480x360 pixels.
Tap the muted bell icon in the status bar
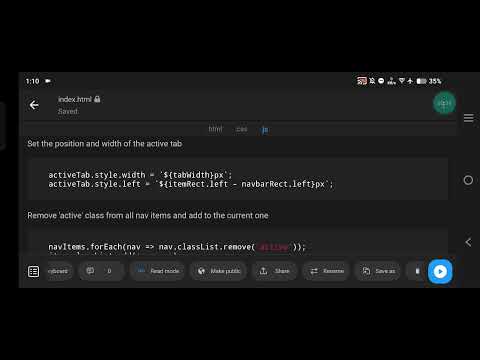[372, 81]
